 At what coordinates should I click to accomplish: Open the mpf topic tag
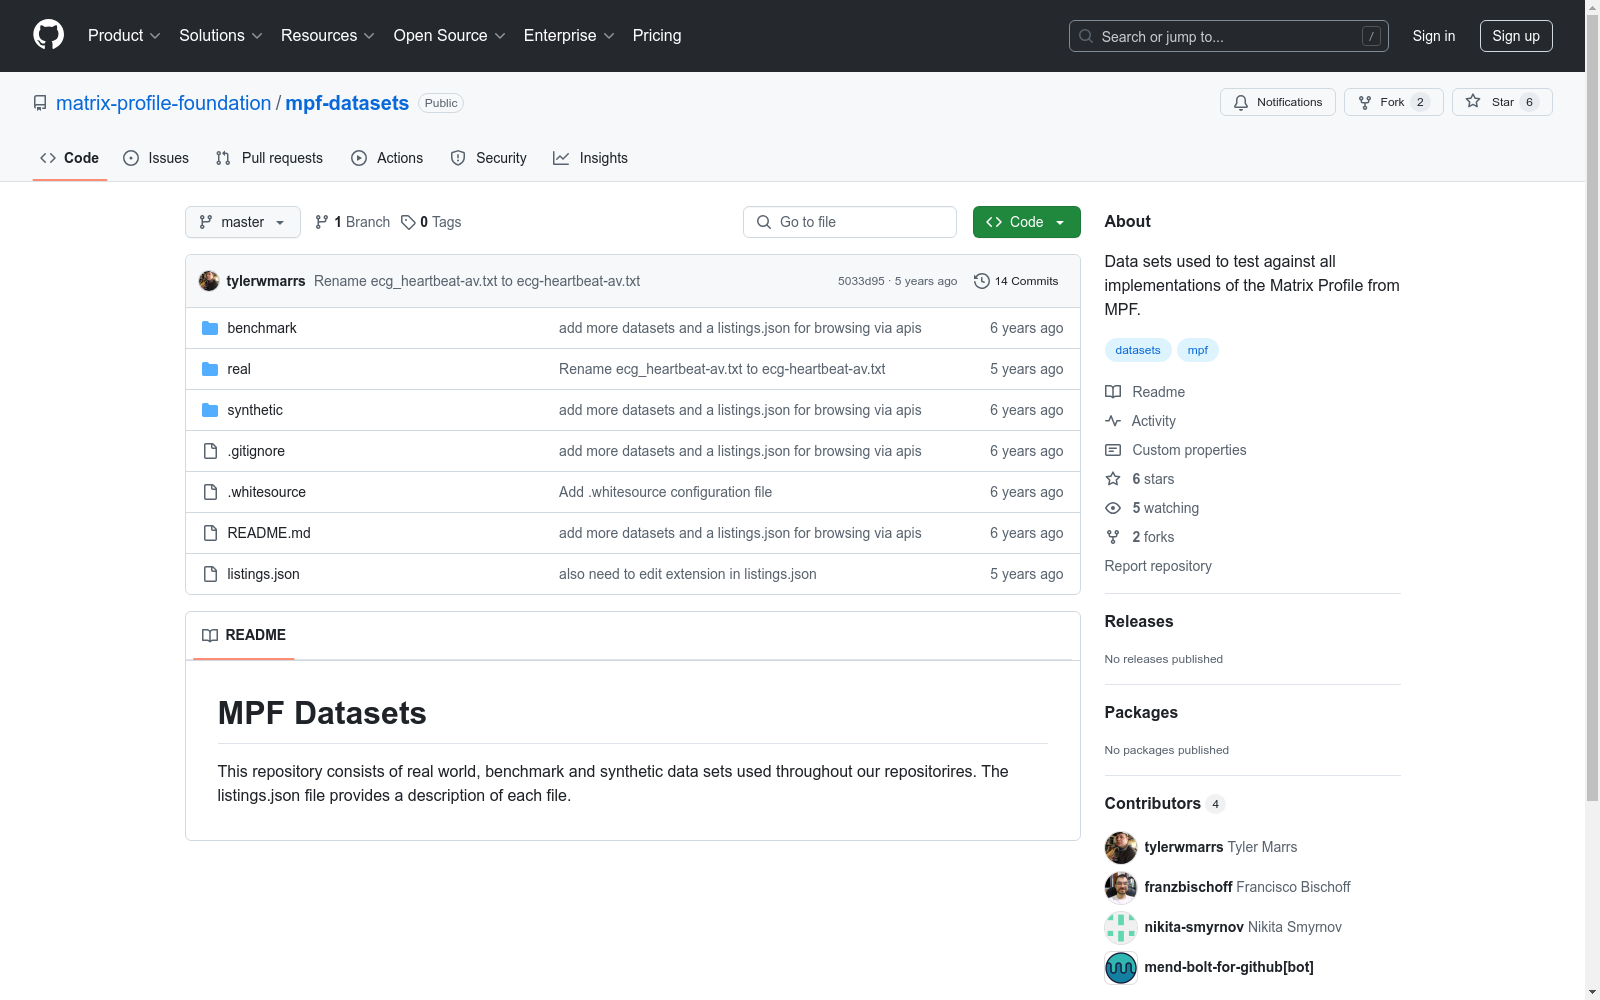tap(1198, 350)
